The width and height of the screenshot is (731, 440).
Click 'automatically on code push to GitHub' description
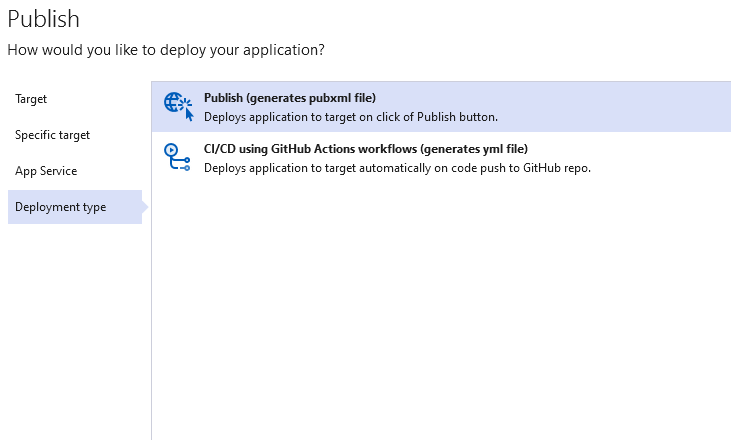click(x=397, y=168)
